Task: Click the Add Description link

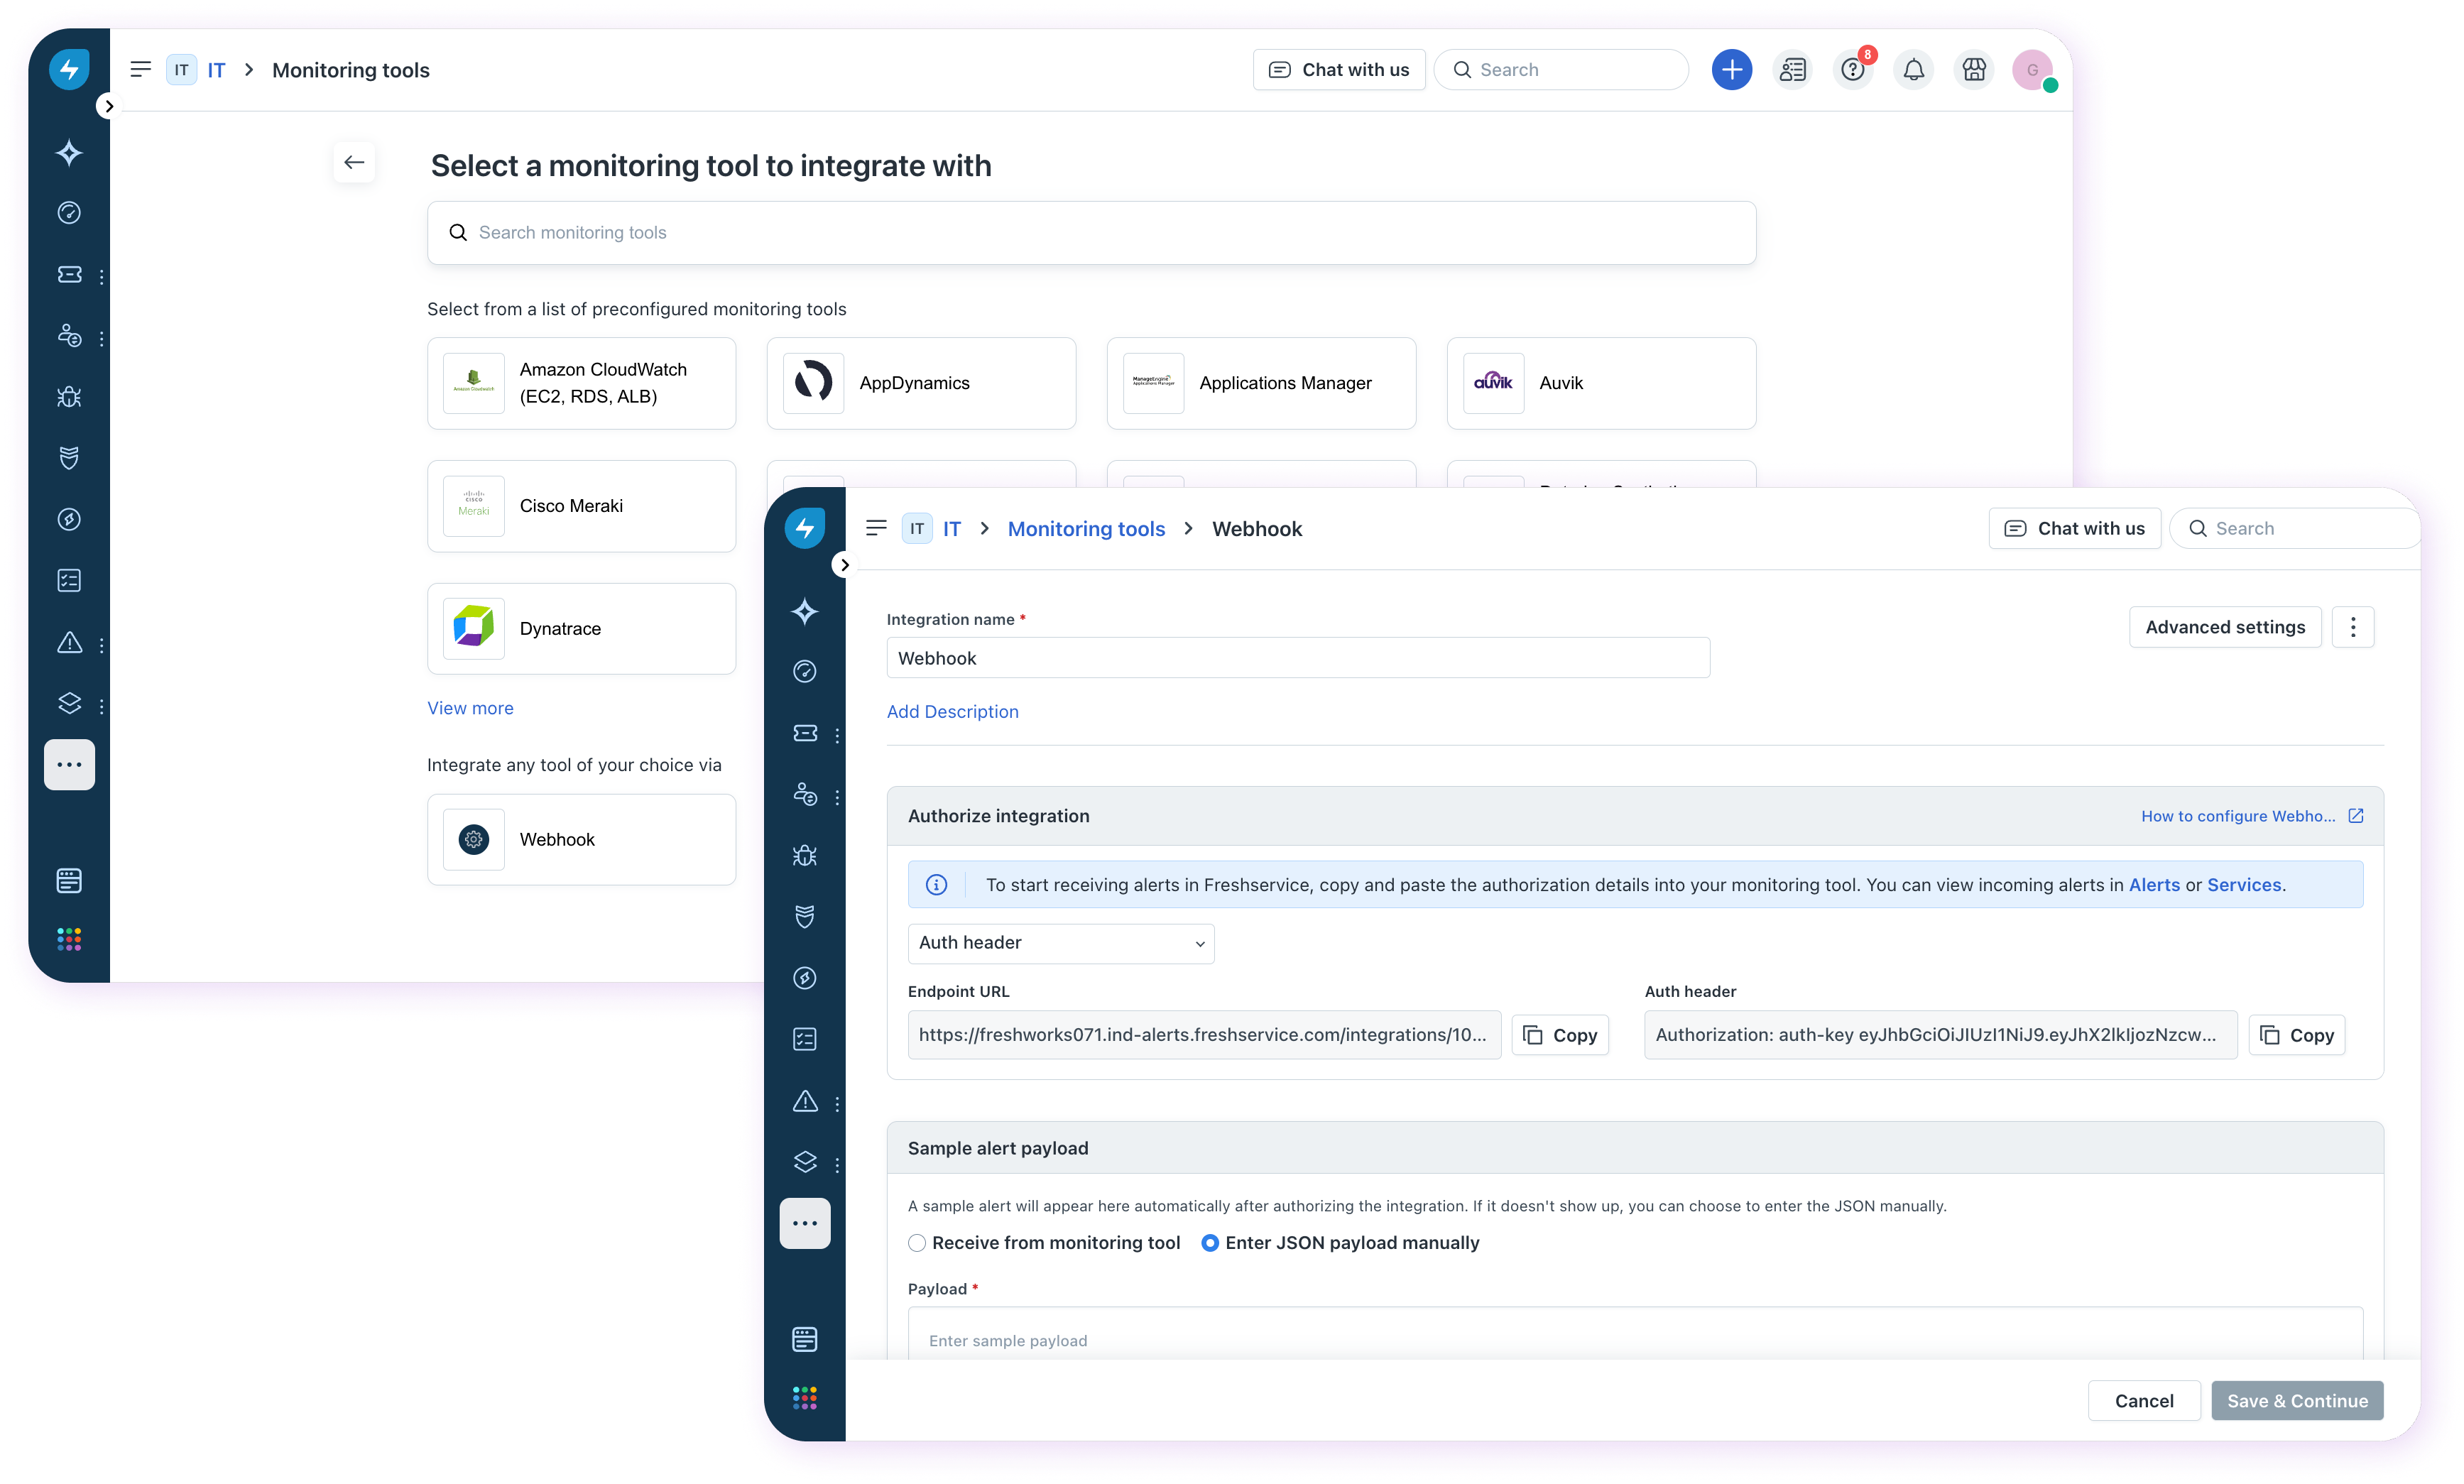Action: 952,712
